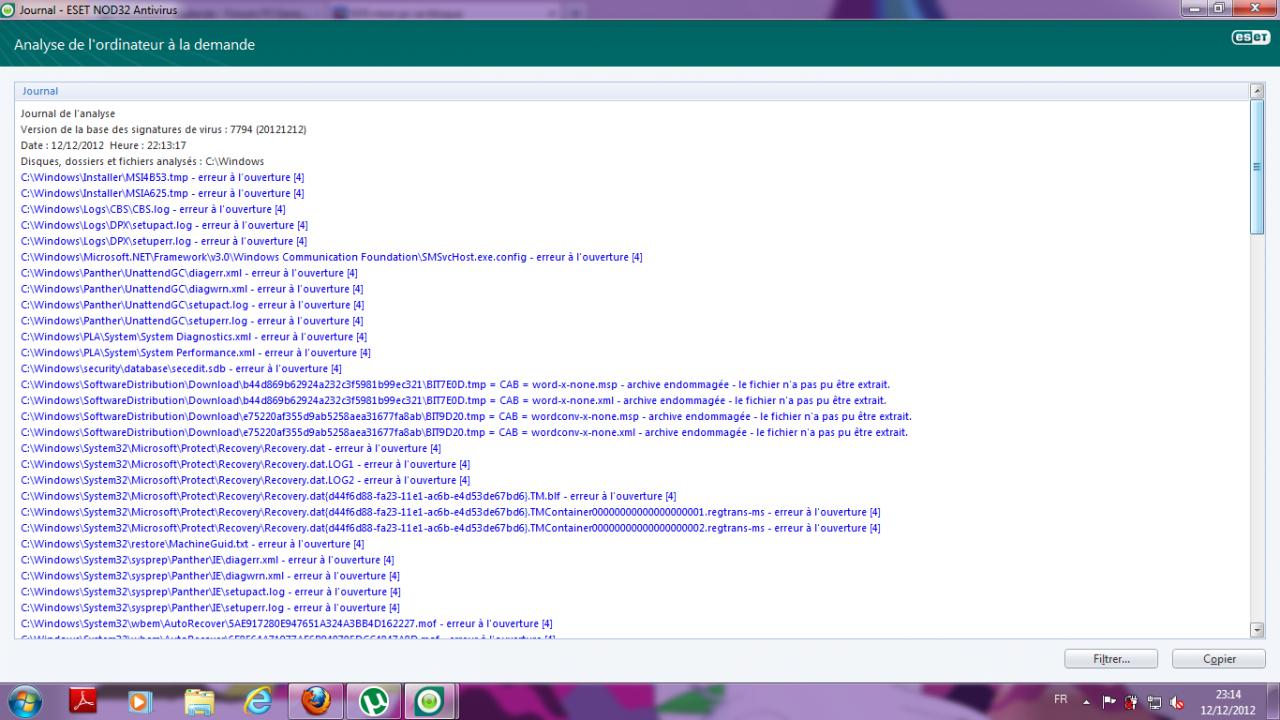Click the Copier button
1280x720 pixels.
point(1219,659)
